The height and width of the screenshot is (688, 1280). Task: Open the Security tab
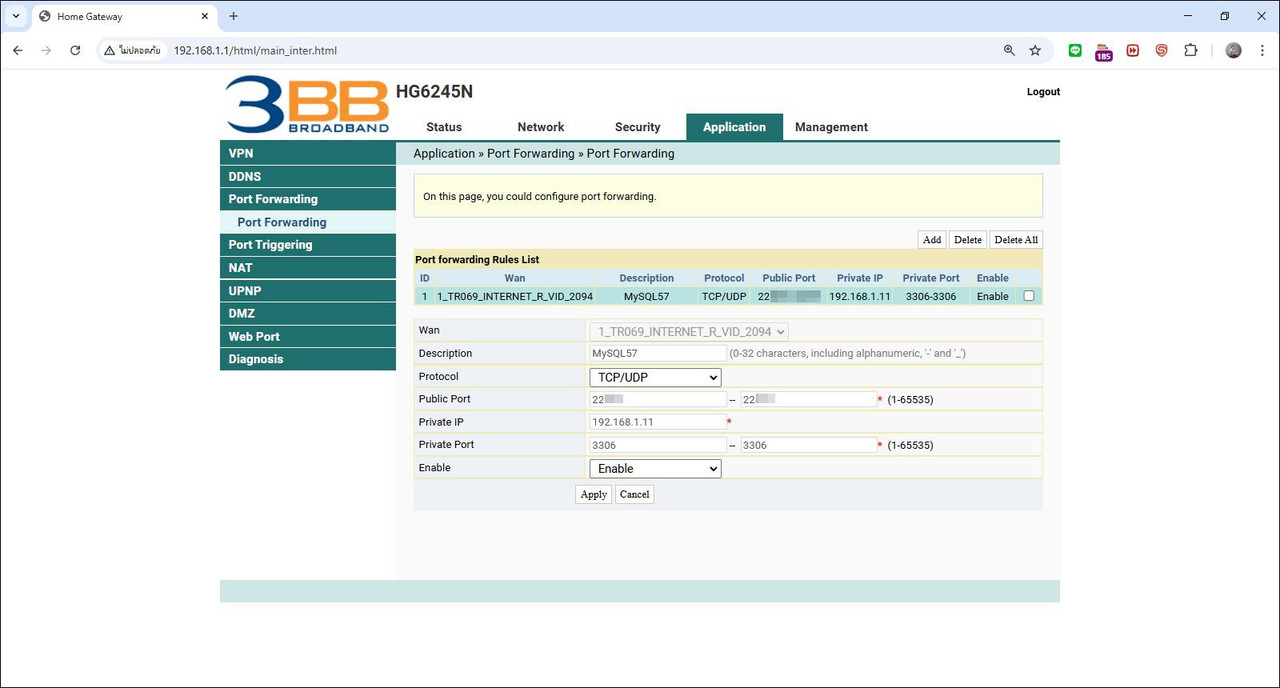click(638, 127)
